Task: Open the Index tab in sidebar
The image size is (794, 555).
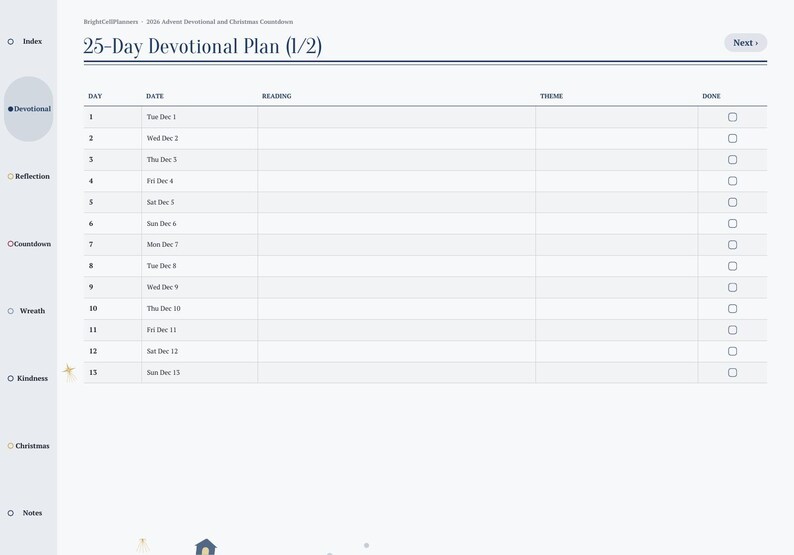Action: pyautogui.click(x=28, y=42)
